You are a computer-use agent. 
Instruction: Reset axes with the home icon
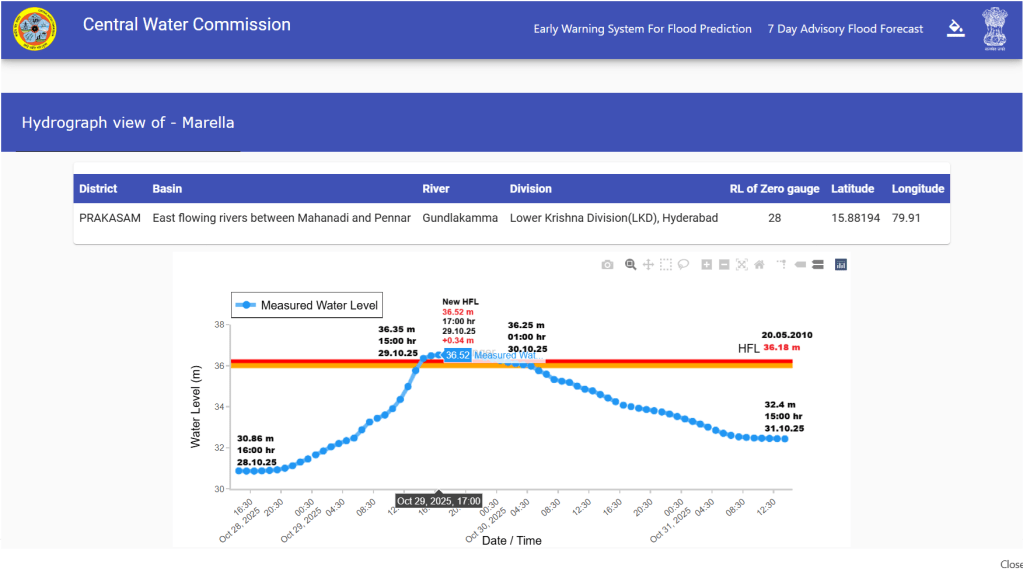point(759,265)
